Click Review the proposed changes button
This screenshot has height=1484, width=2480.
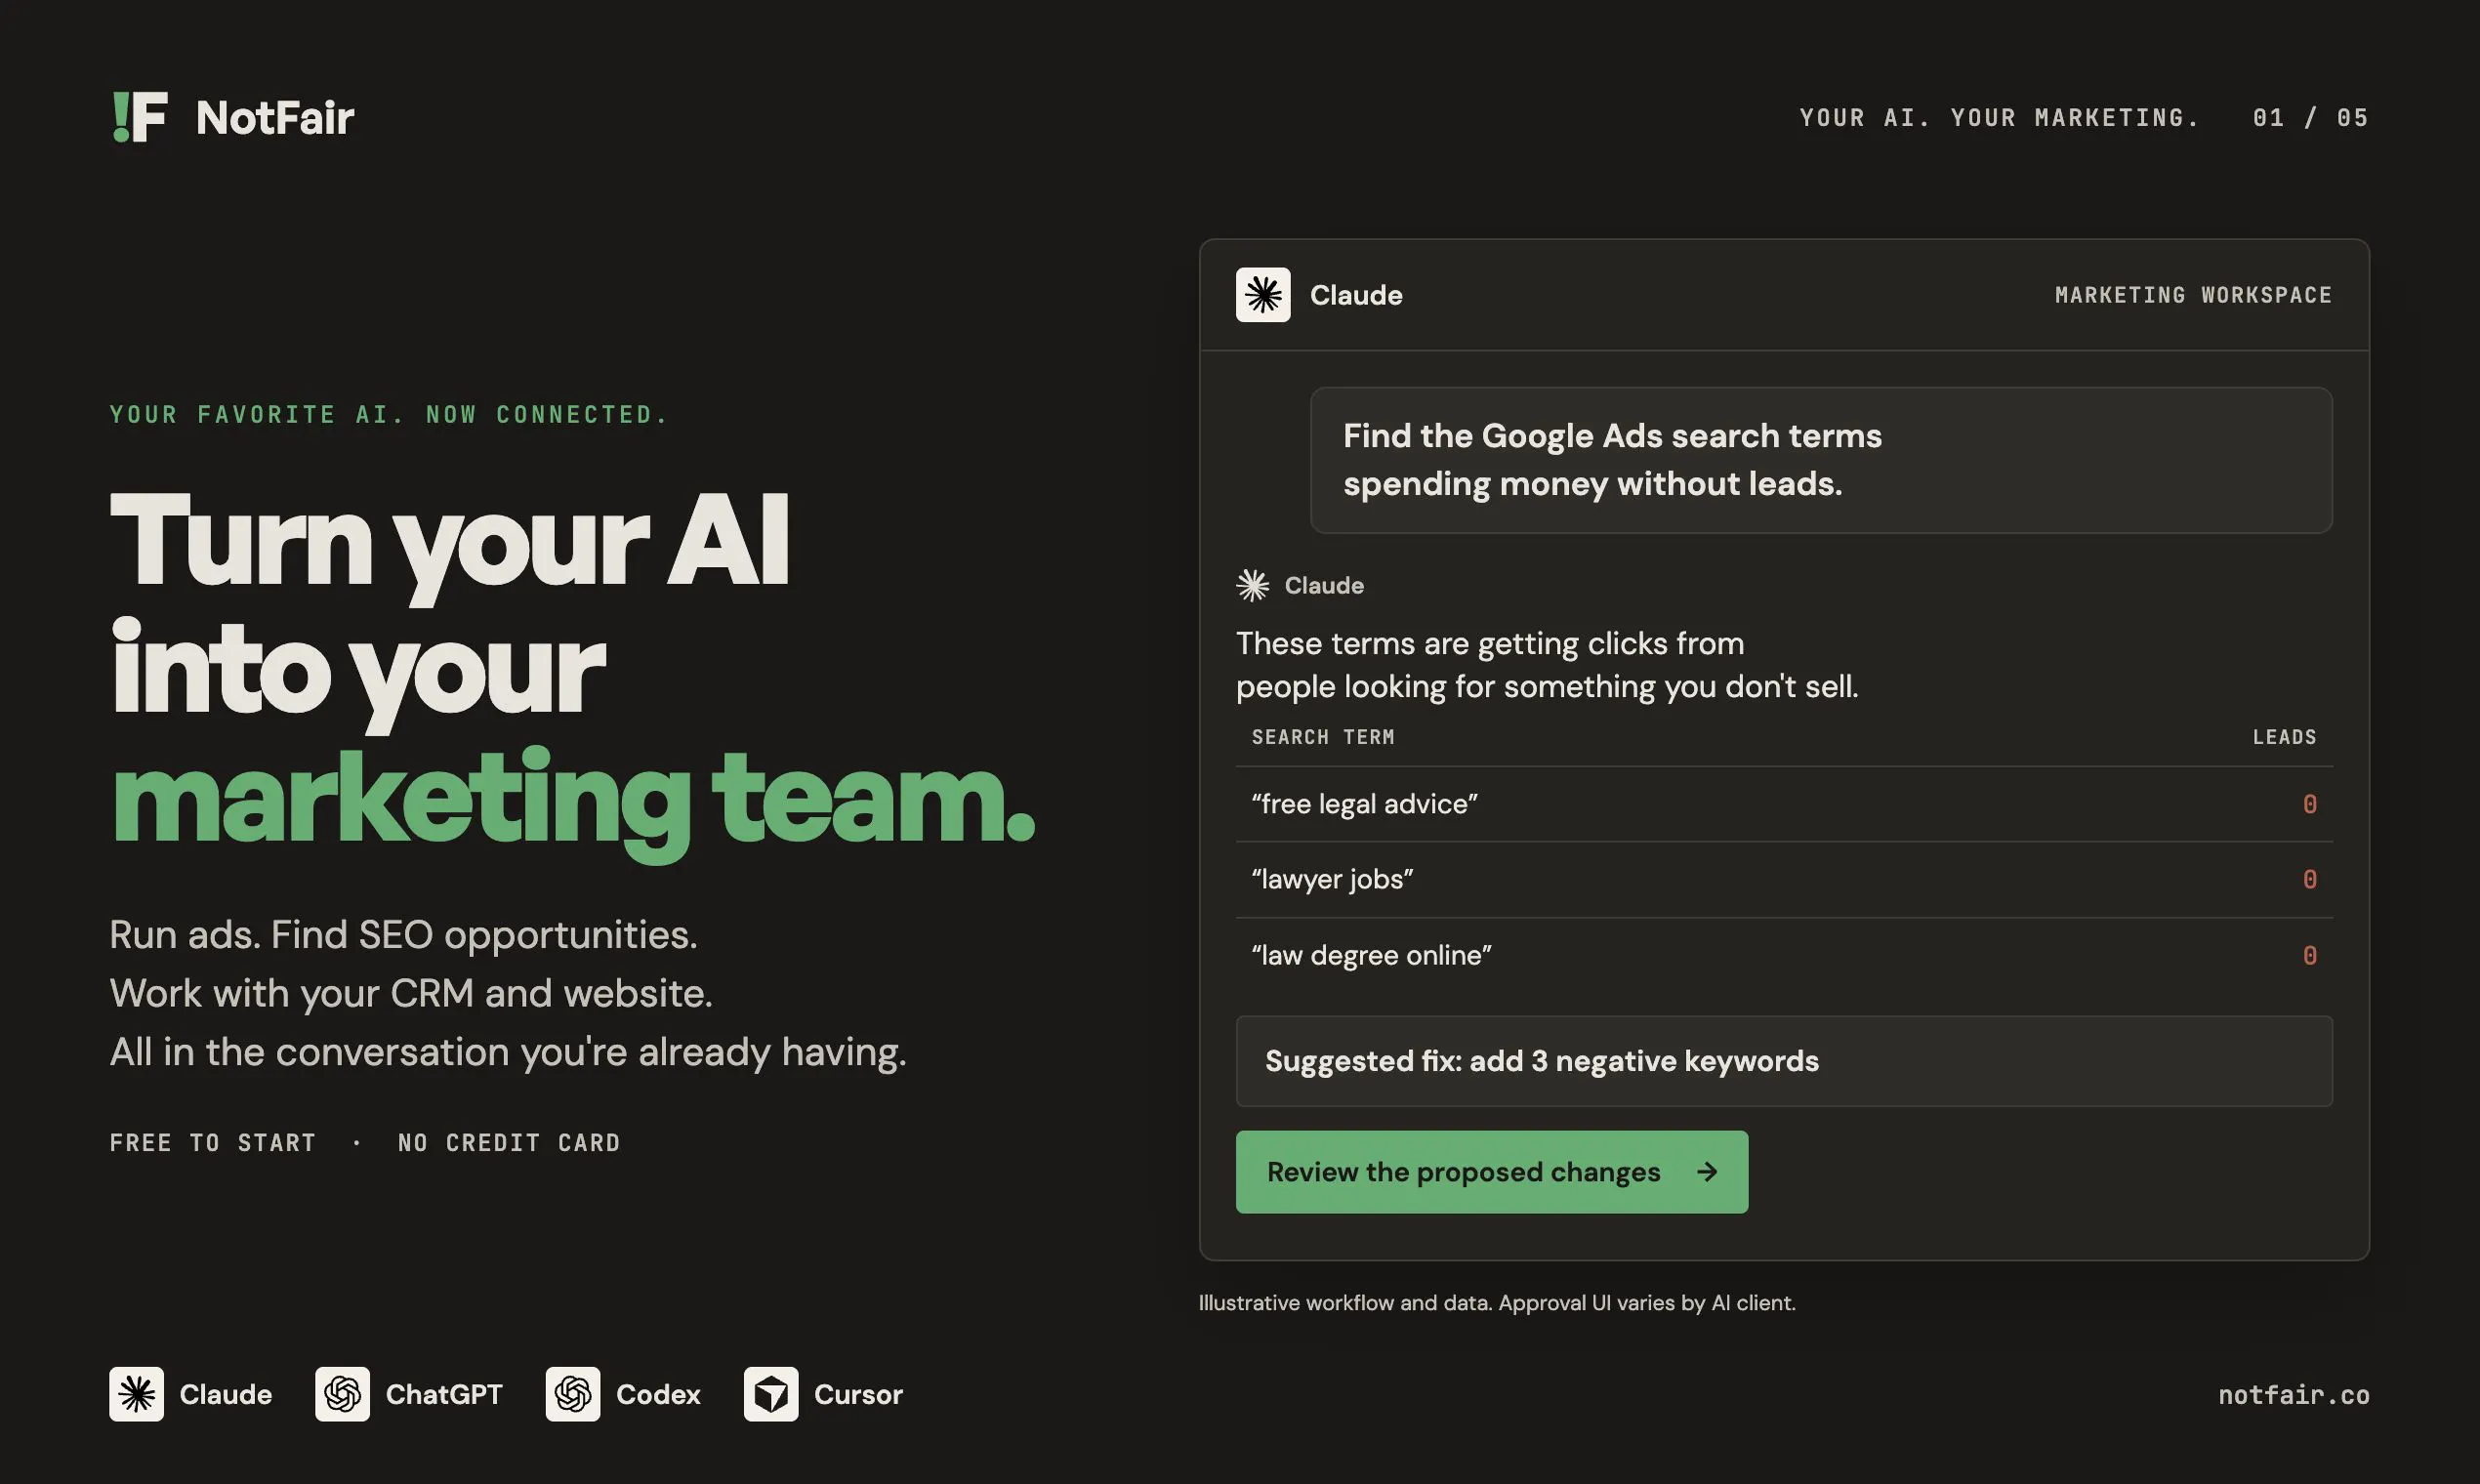click(1492, 1172)
